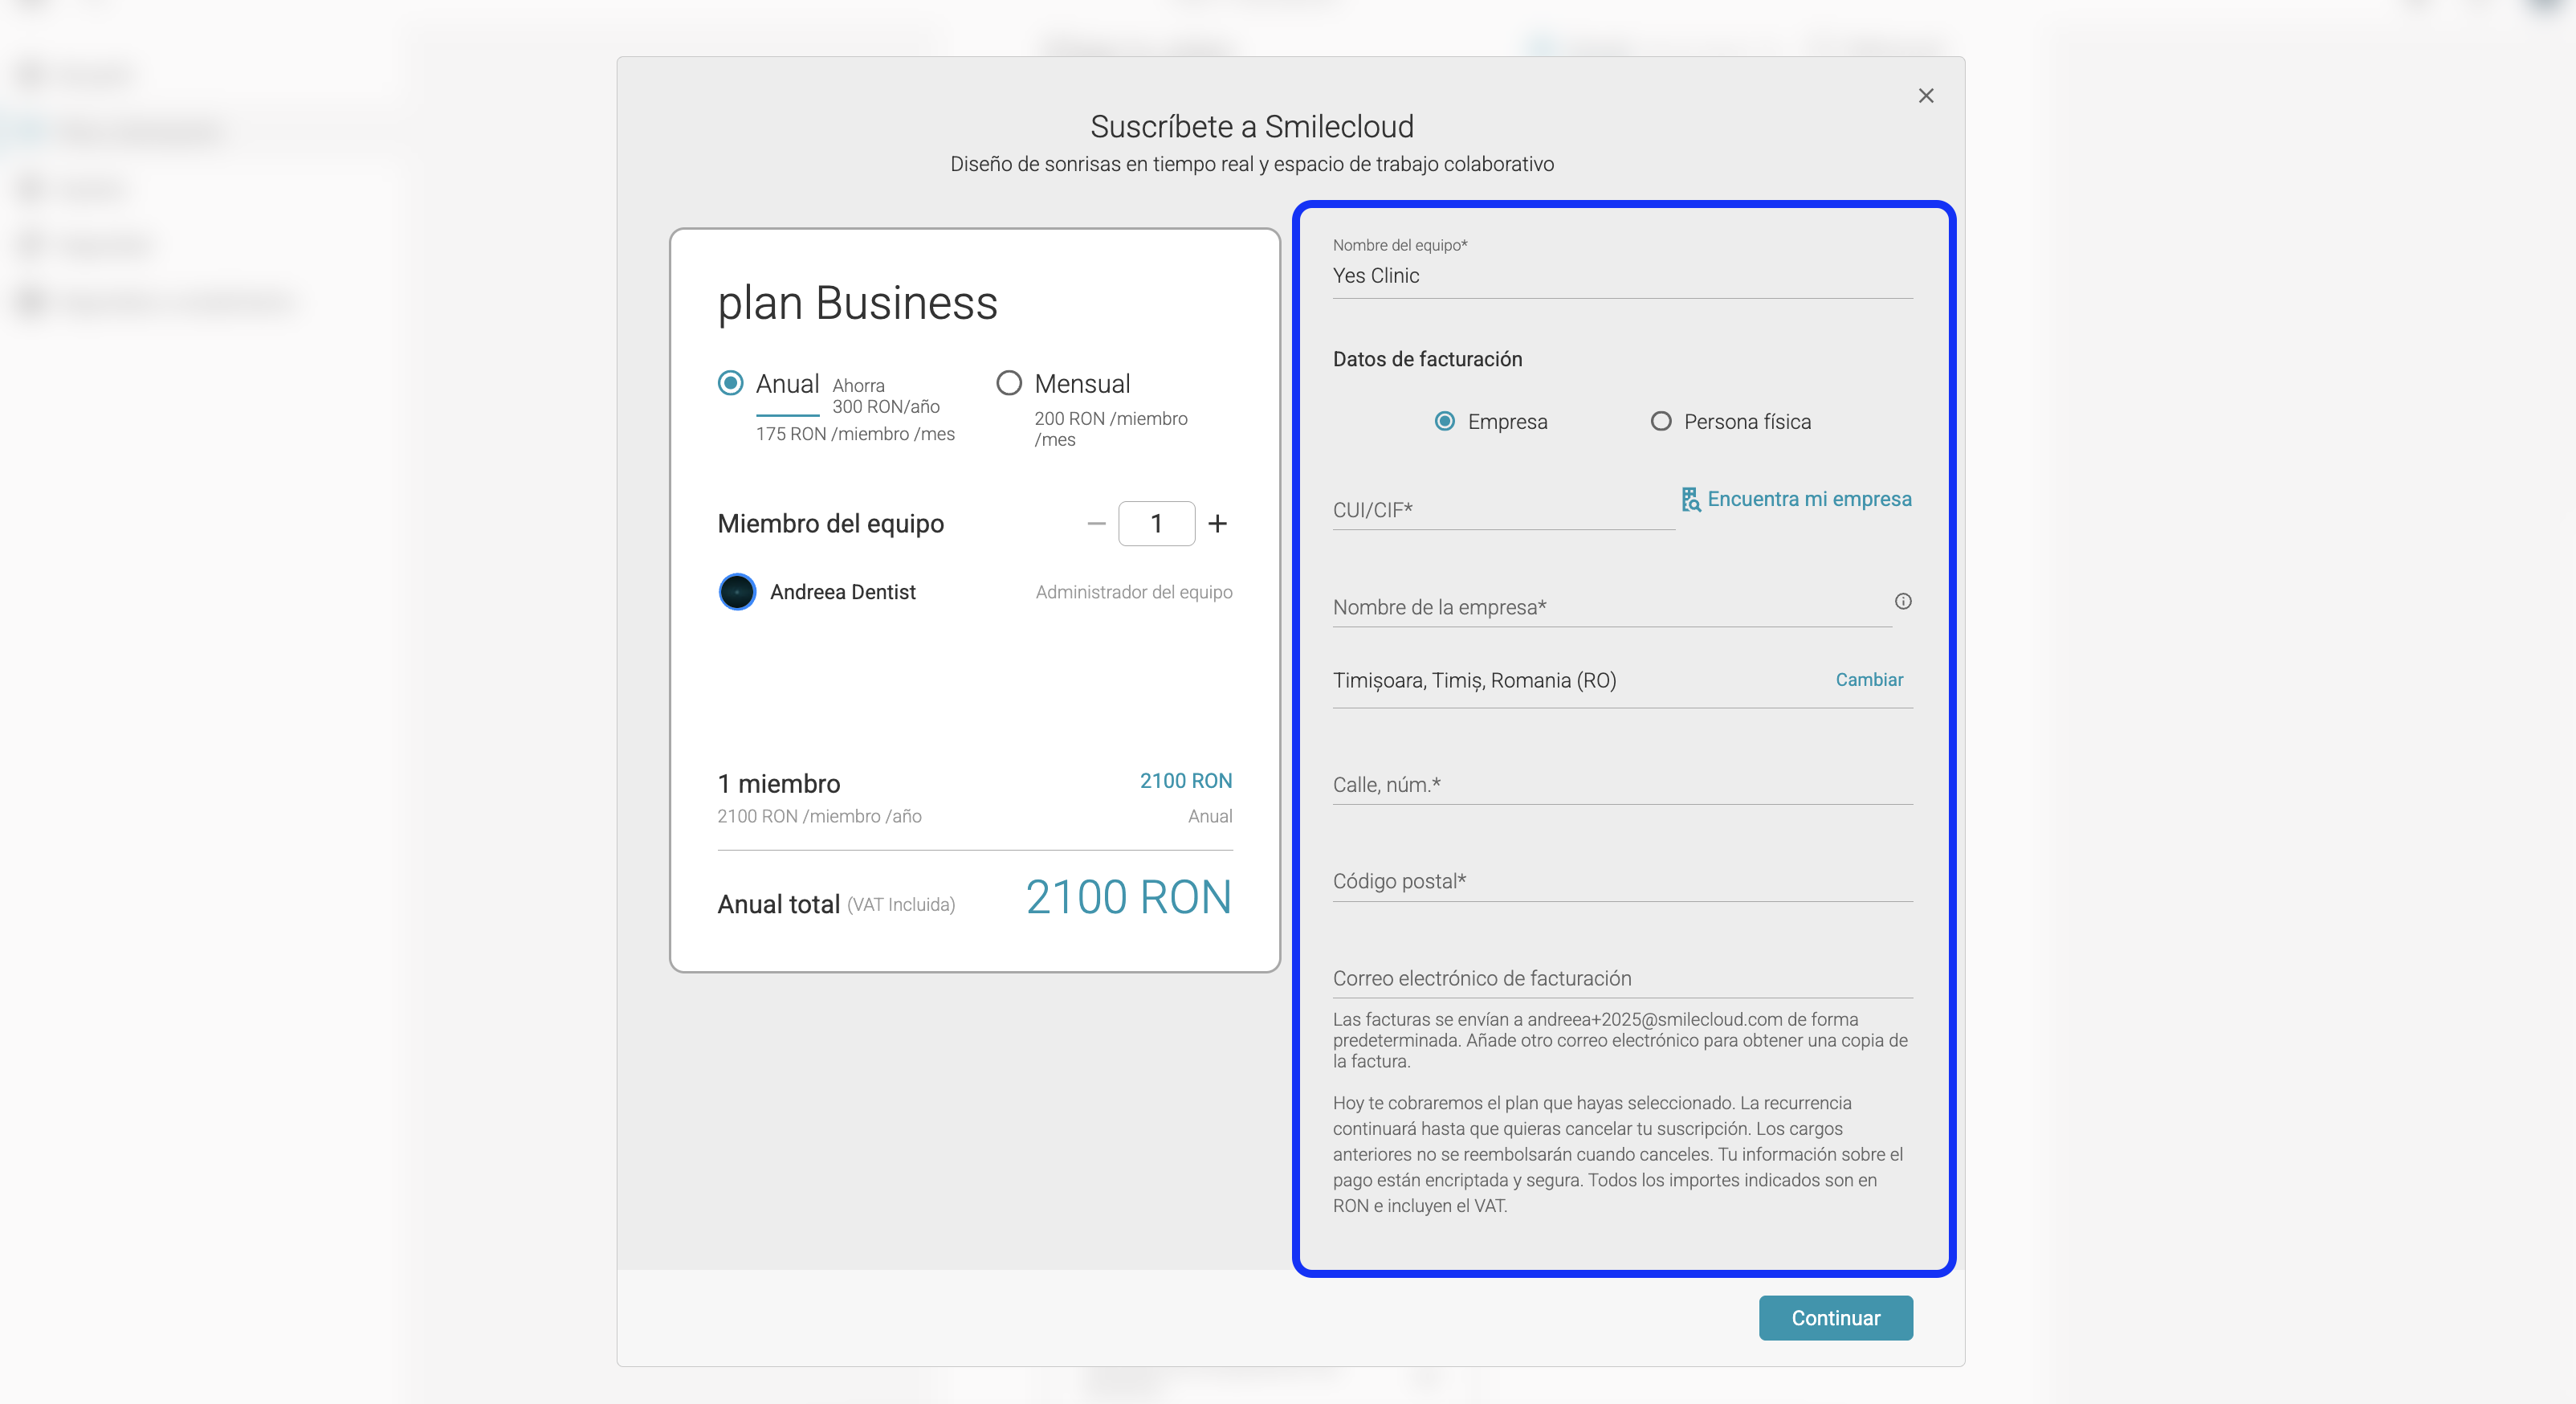The image size is (2576, 1404).
Task: Choose Empresa as billing type
Action: coord(1445,421)
